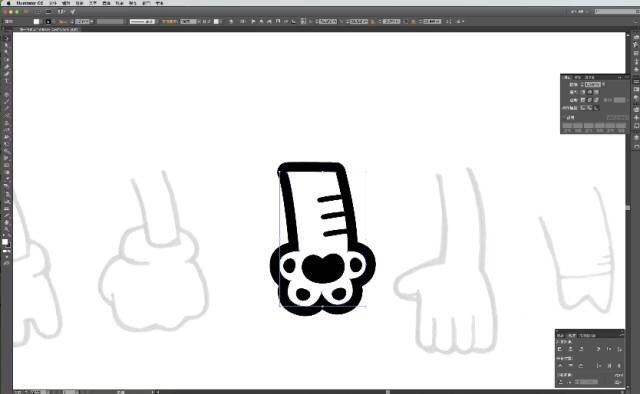This screenshot has width=640, height=394.
Task: Open the Help menu, last in the menu bar
Action: [x=160, y=3]
